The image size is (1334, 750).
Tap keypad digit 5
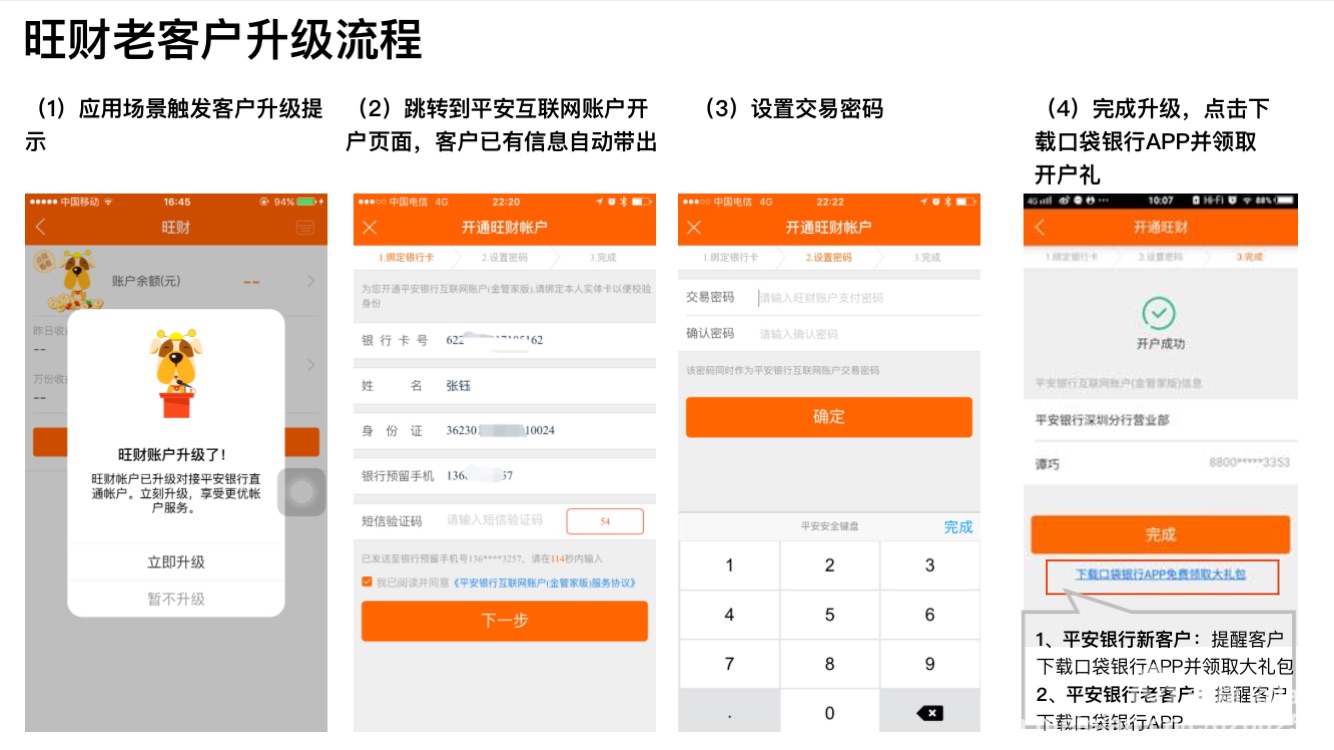click(x=829, y=615)
